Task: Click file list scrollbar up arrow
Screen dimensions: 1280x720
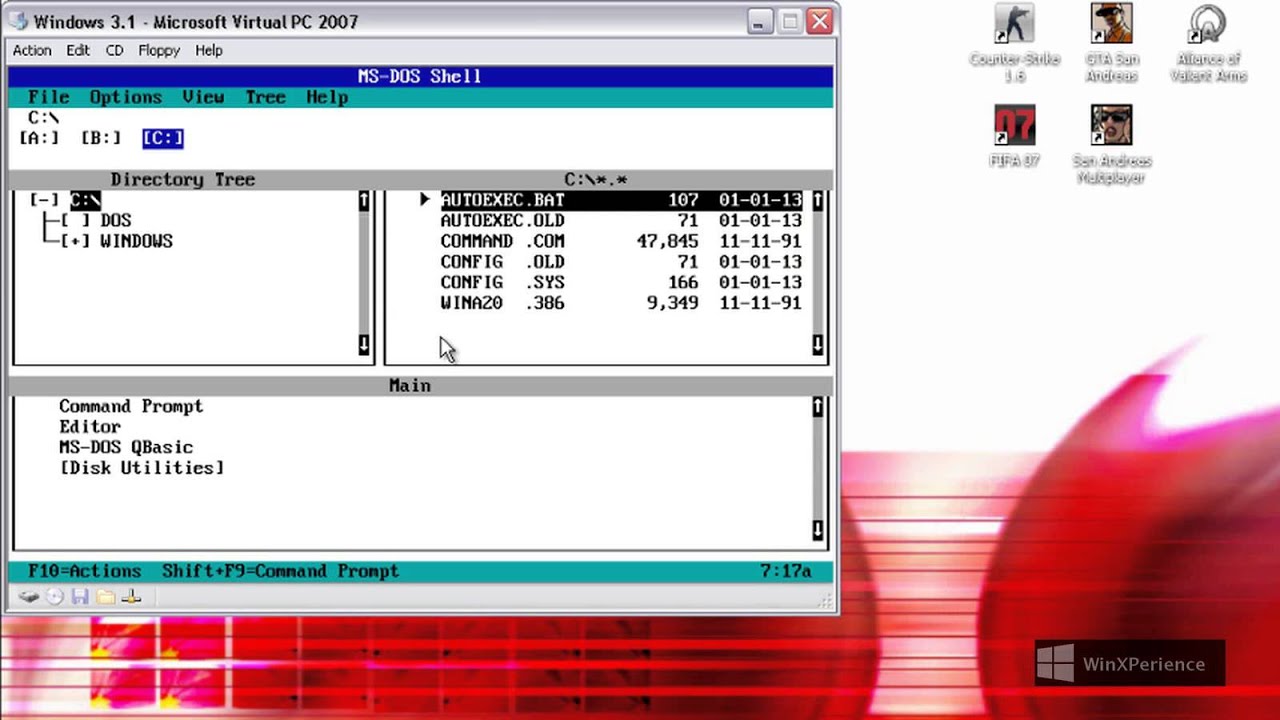Action: pos(818,200)
